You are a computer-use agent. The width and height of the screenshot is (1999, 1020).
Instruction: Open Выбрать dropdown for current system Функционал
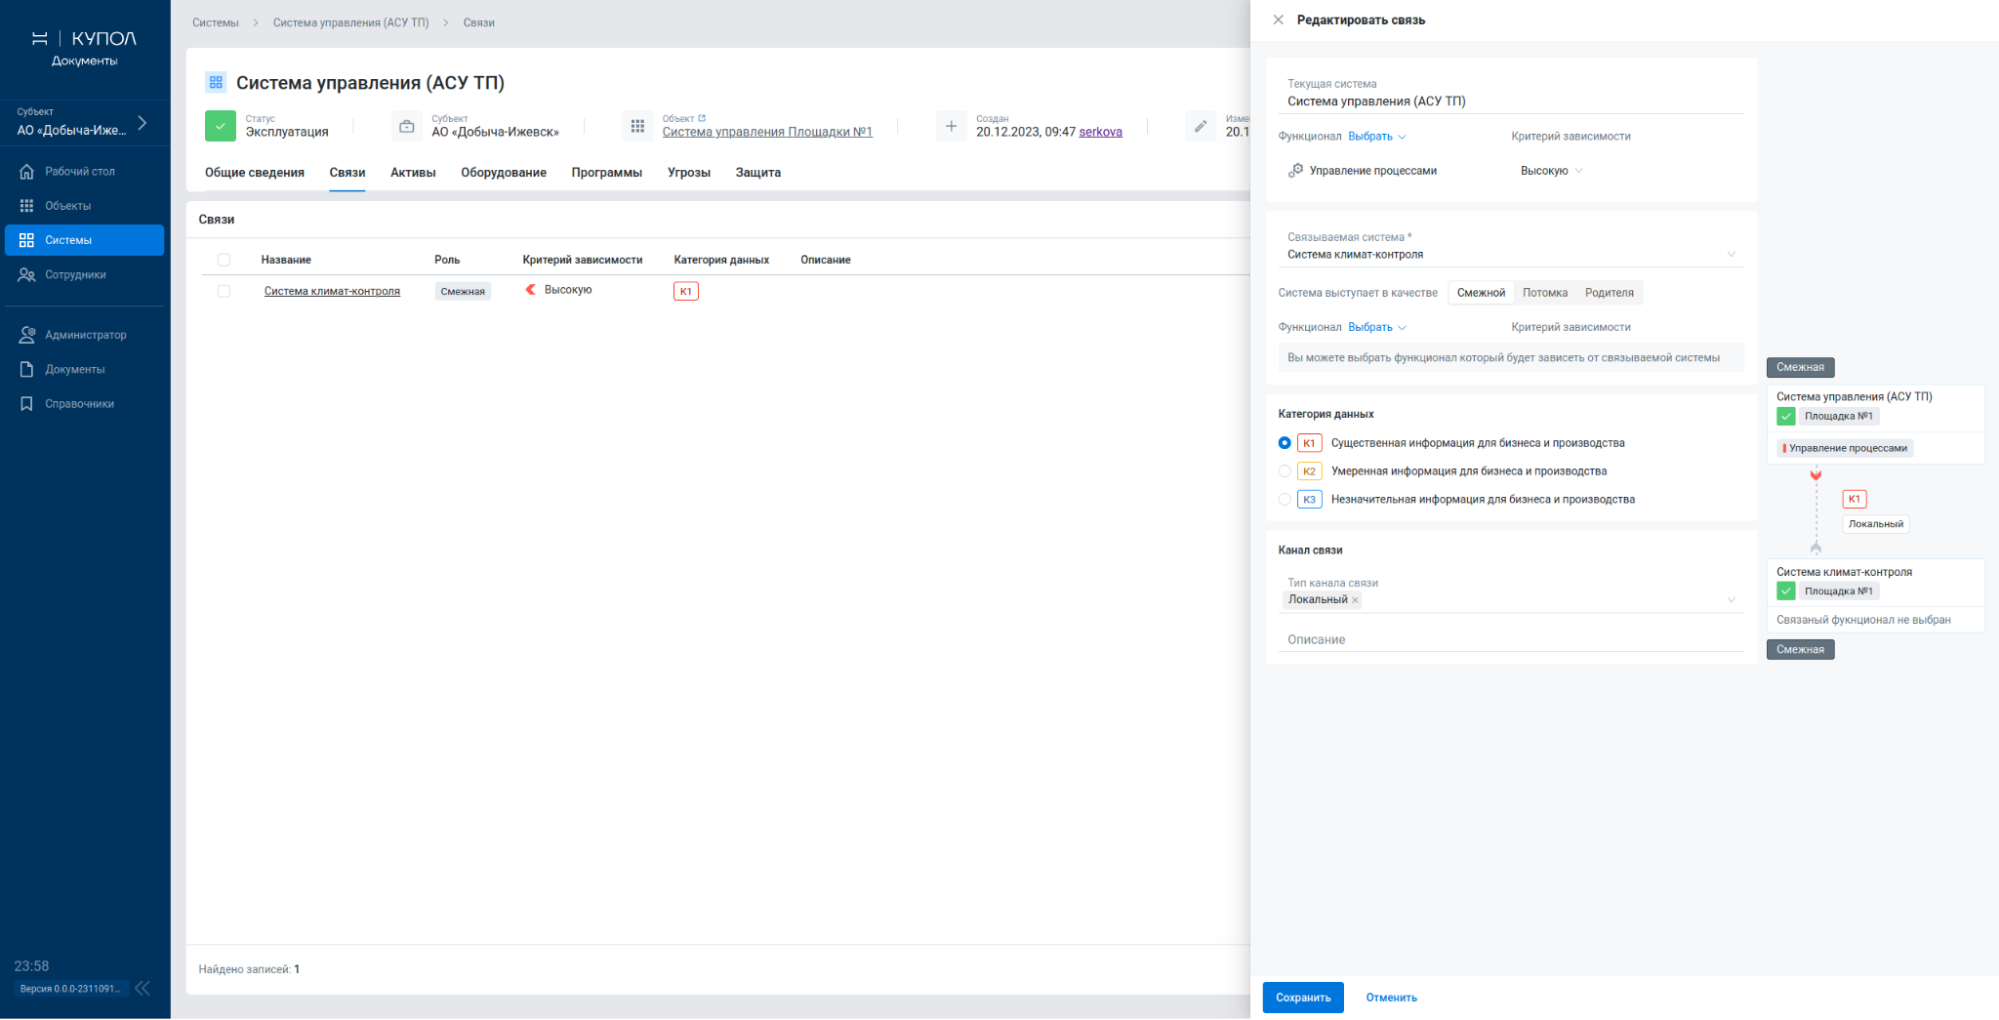pos(1377,136)
